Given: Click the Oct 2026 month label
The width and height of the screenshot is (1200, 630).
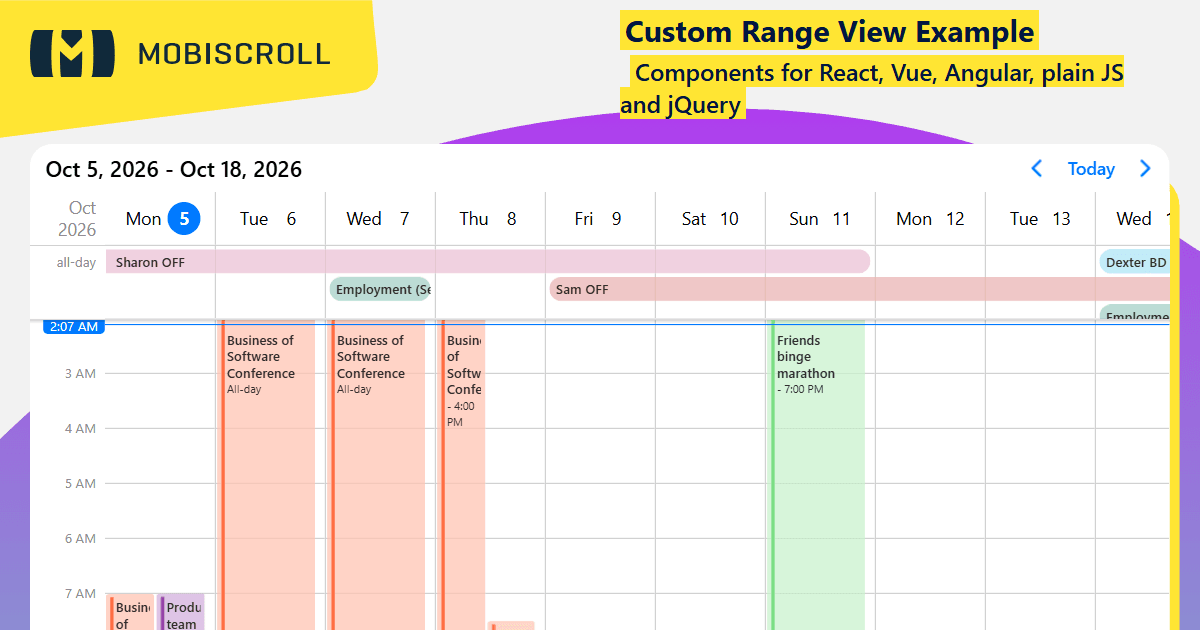Looking at the screenshot, I should [x=78, y=219].
